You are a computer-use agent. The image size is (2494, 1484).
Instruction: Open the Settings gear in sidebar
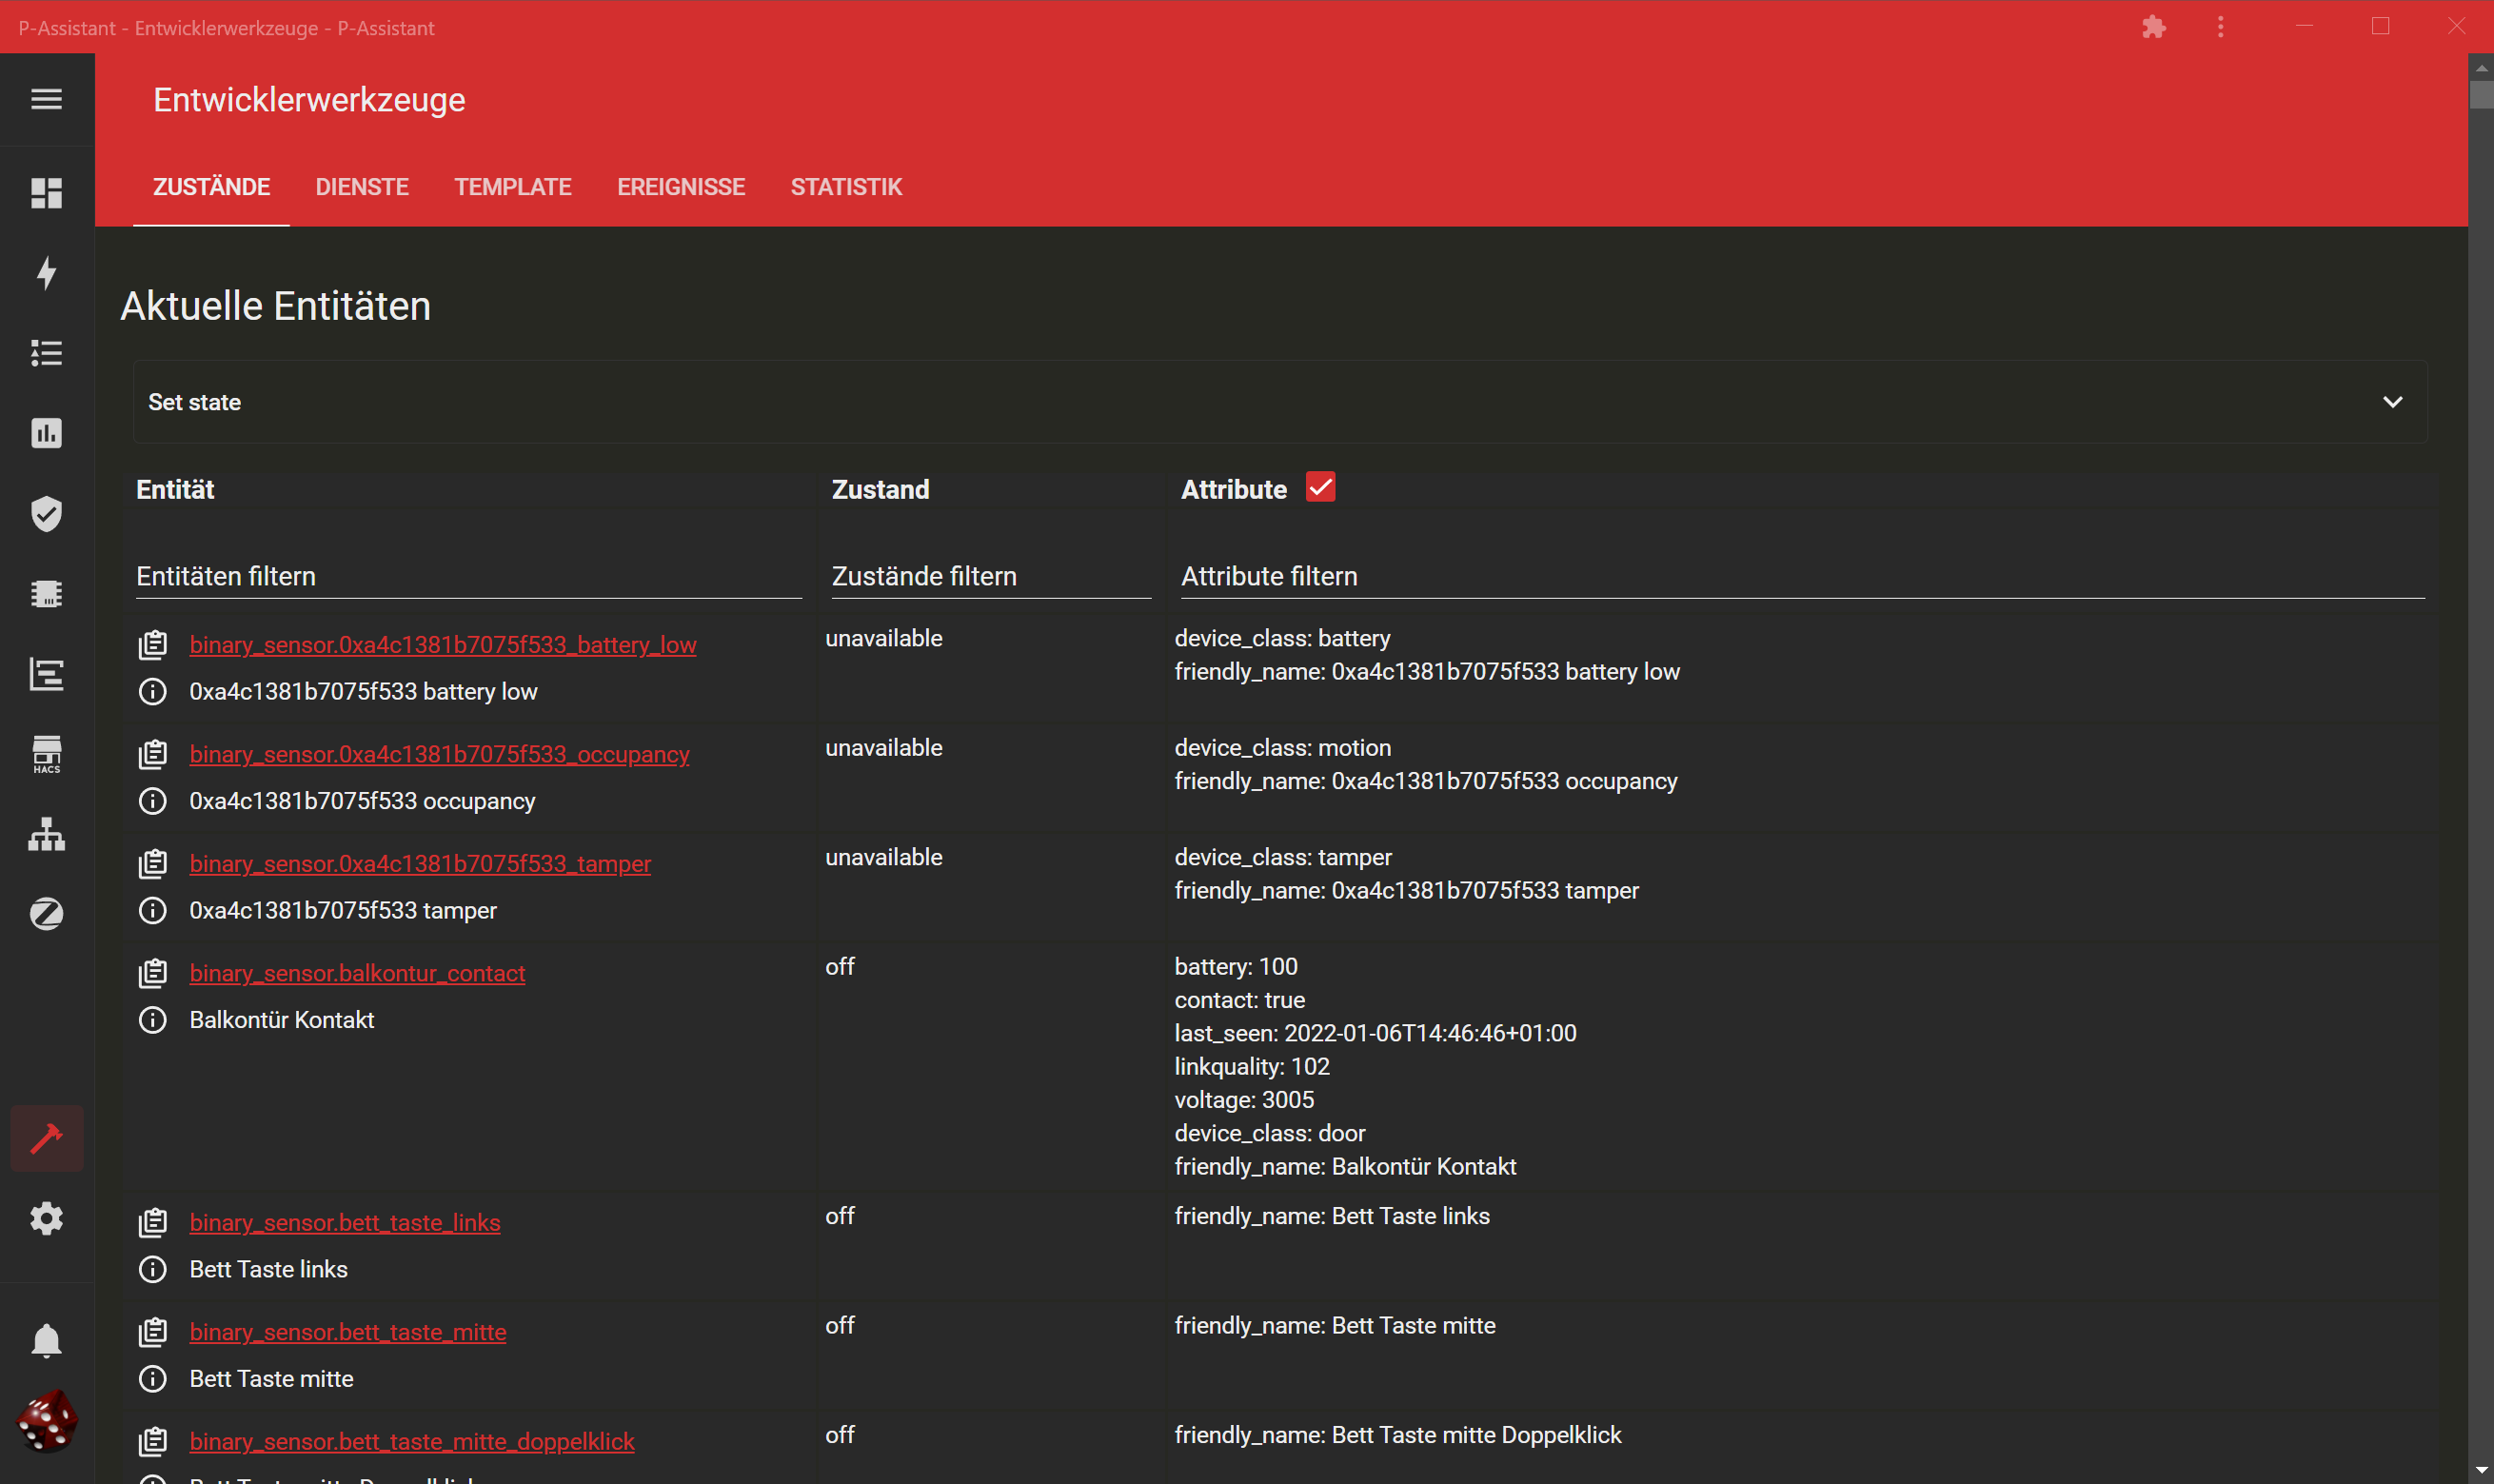tap(46, 1218)
